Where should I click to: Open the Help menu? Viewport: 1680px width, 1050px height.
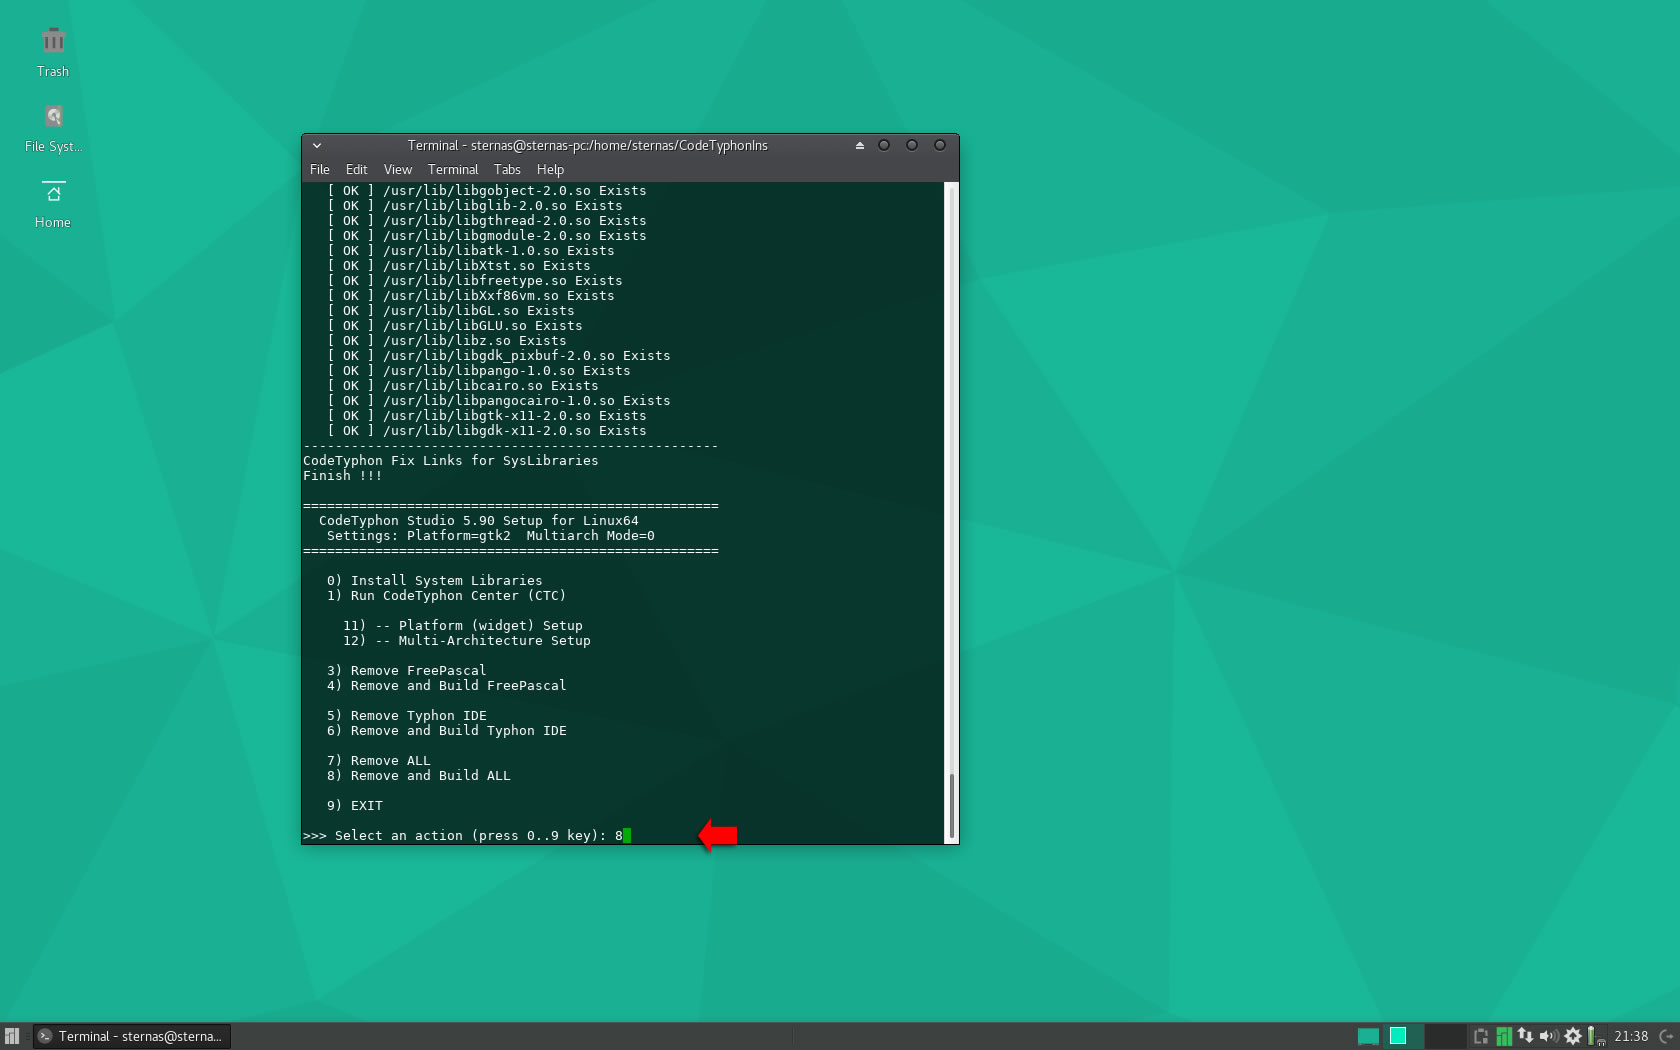coord(550,170)
